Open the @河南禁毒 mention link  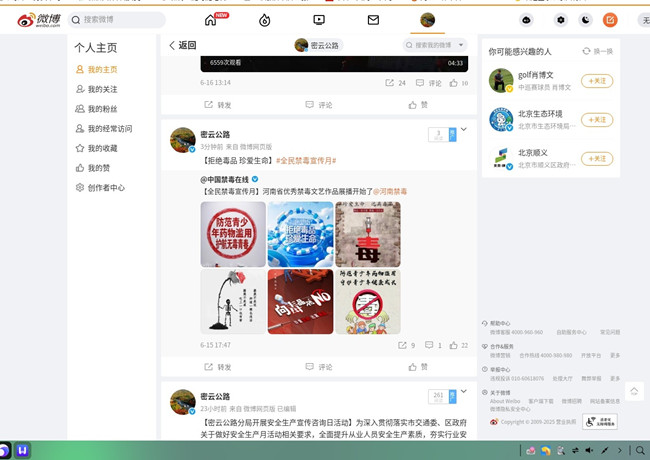390,191
